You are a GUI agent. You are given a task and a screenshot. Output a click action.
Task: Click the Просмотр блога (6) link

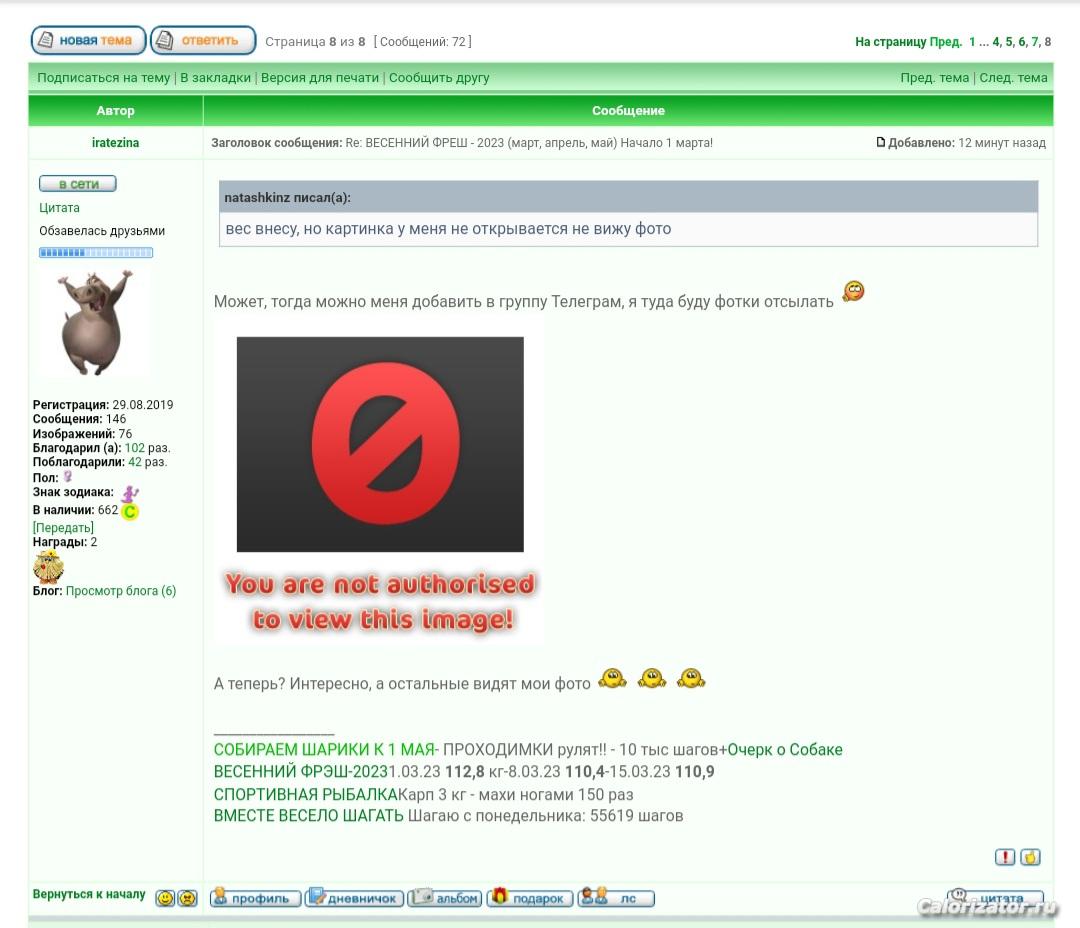click(x=120, y=591)
